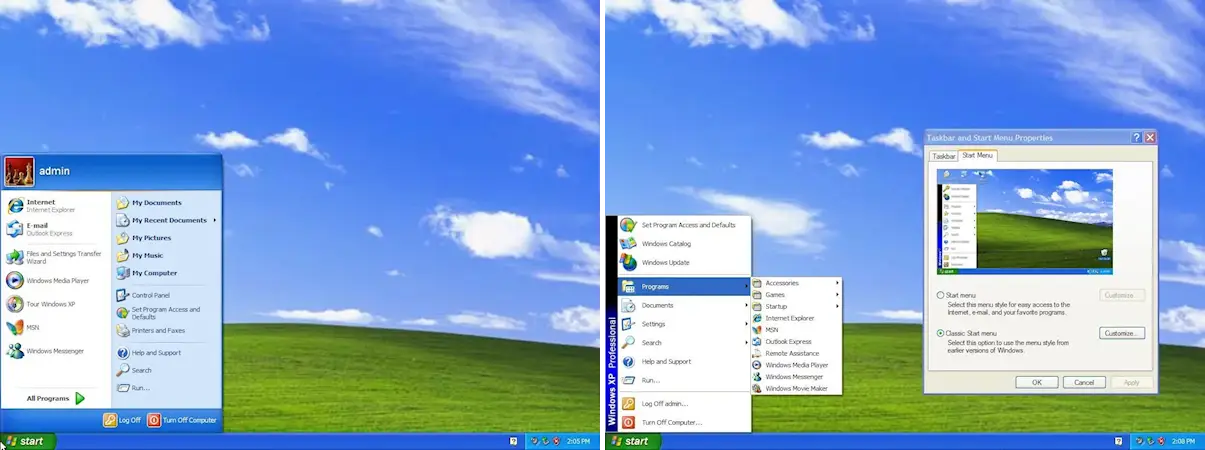Choose Log Off admin... in classic menu
The width and height of the screenshot is (1205, 450).
[664, 403]
